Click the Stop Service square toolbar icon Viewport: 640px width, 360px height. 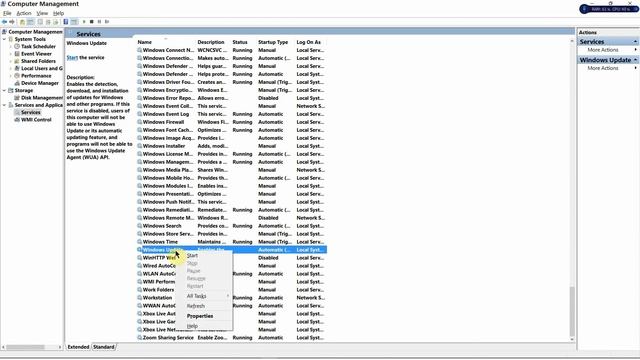click(91, 22)
